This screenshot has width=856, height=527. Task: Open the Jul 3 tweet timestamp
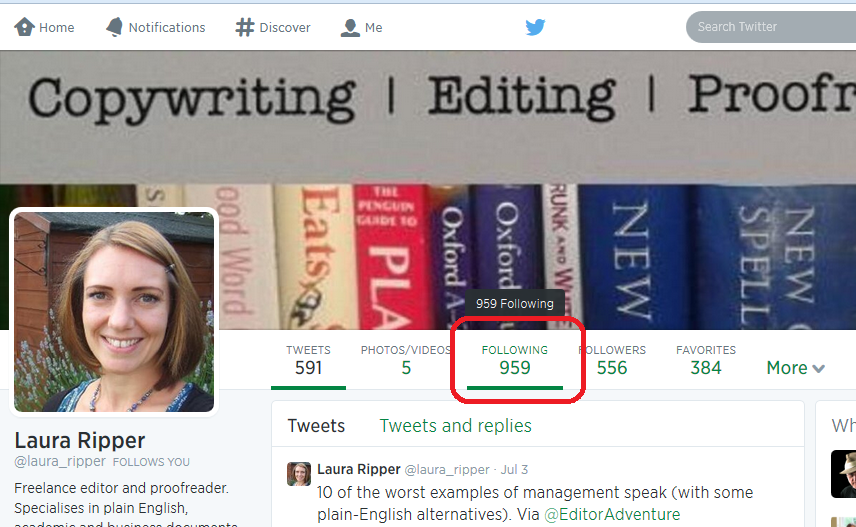pyautogui.click(x=516, y=469)
